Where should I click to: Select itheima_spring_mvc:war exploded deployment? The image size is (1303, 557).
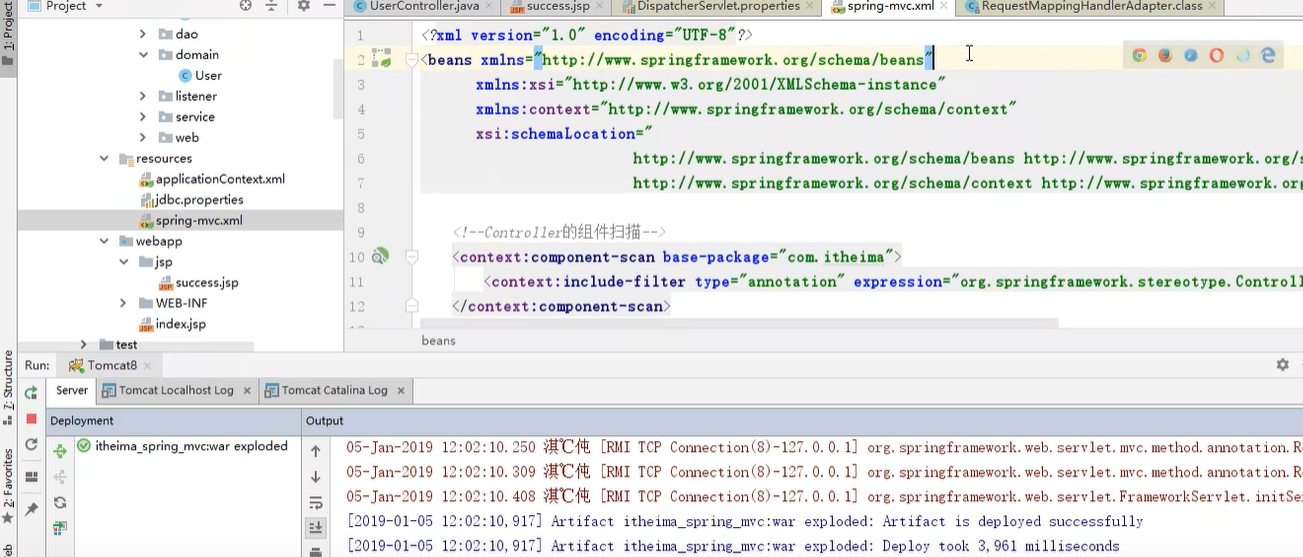click(x=182, y=446)
